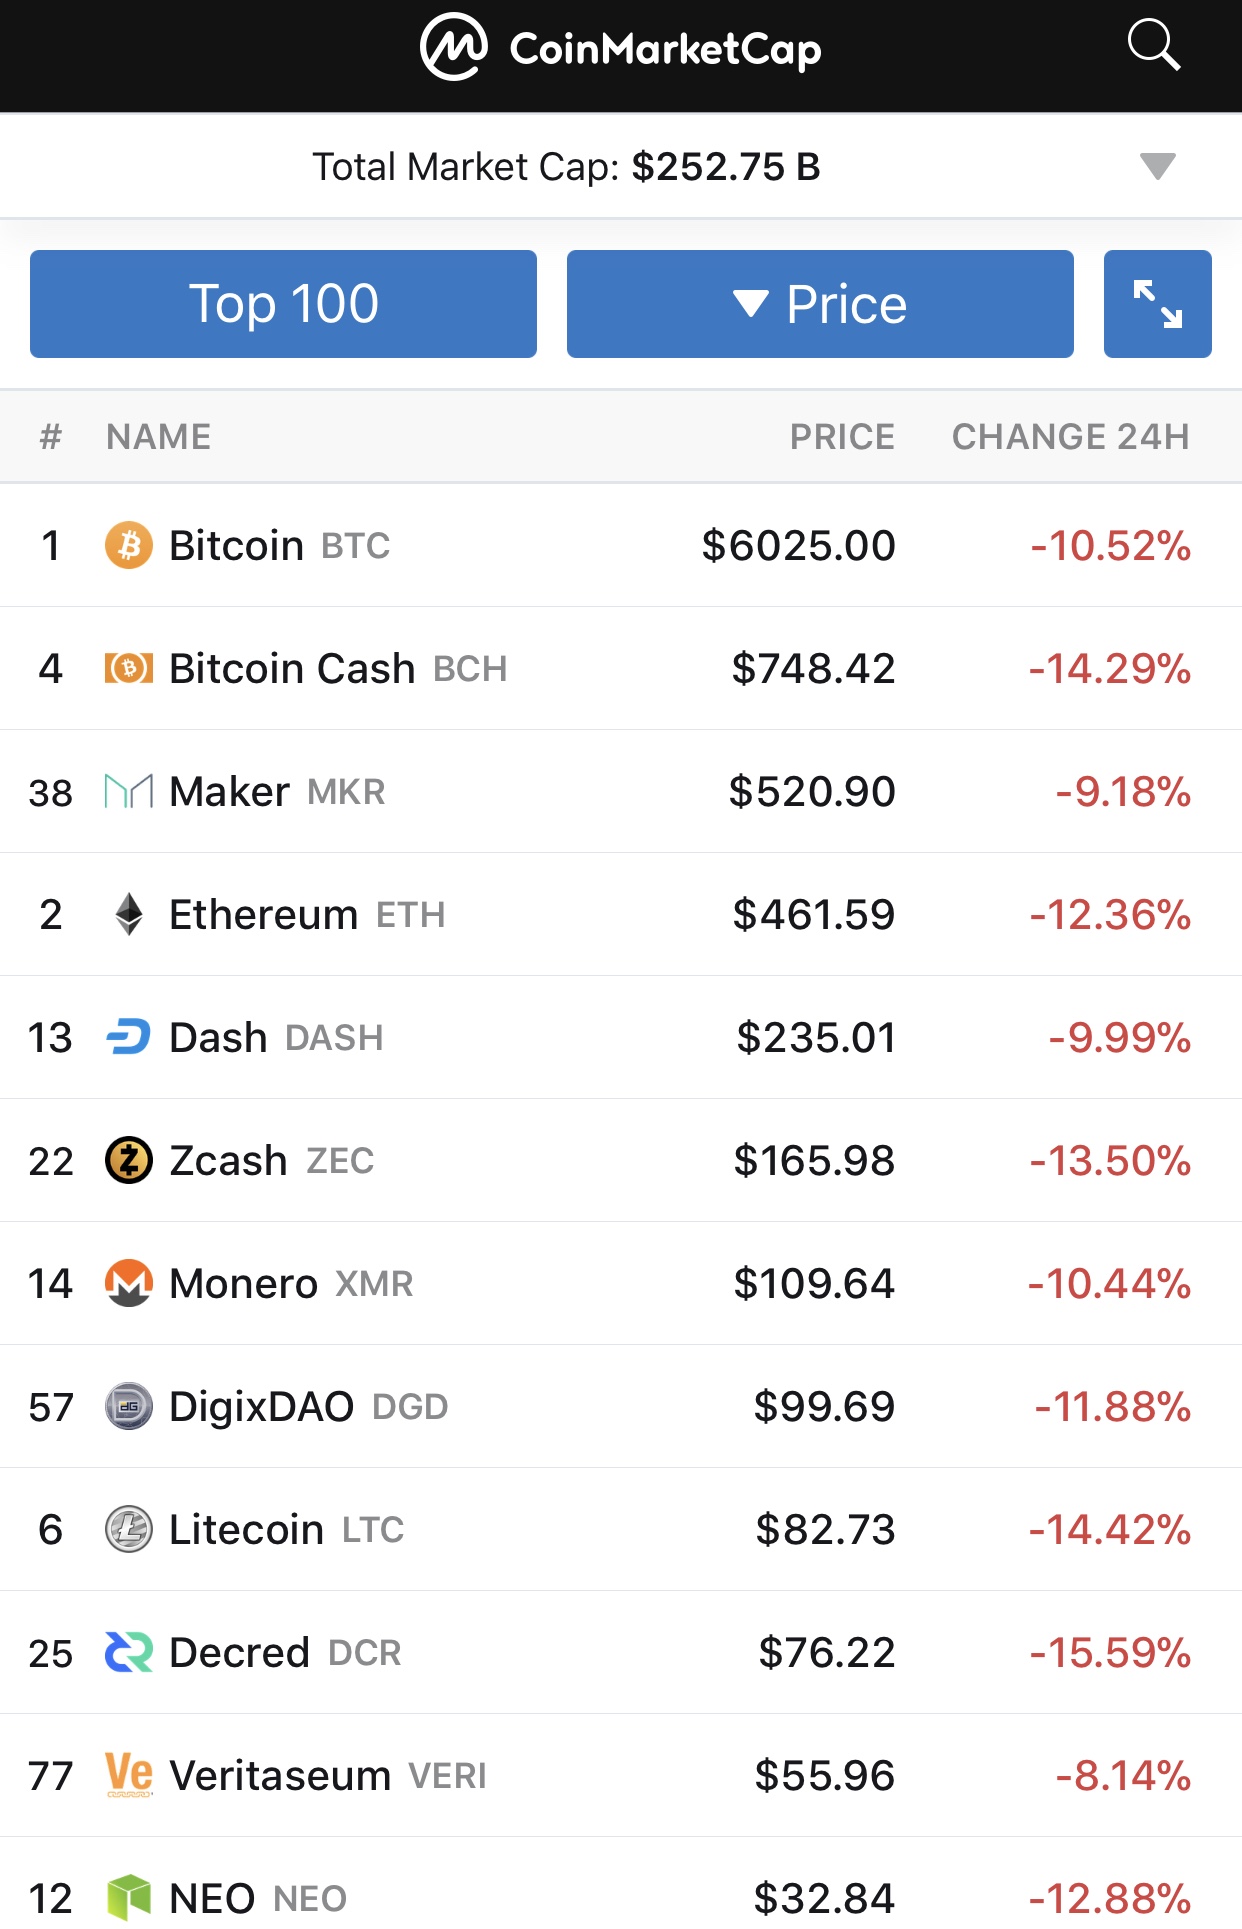Tap the fullscreen expand arrows button

(x=1157, y=304)
